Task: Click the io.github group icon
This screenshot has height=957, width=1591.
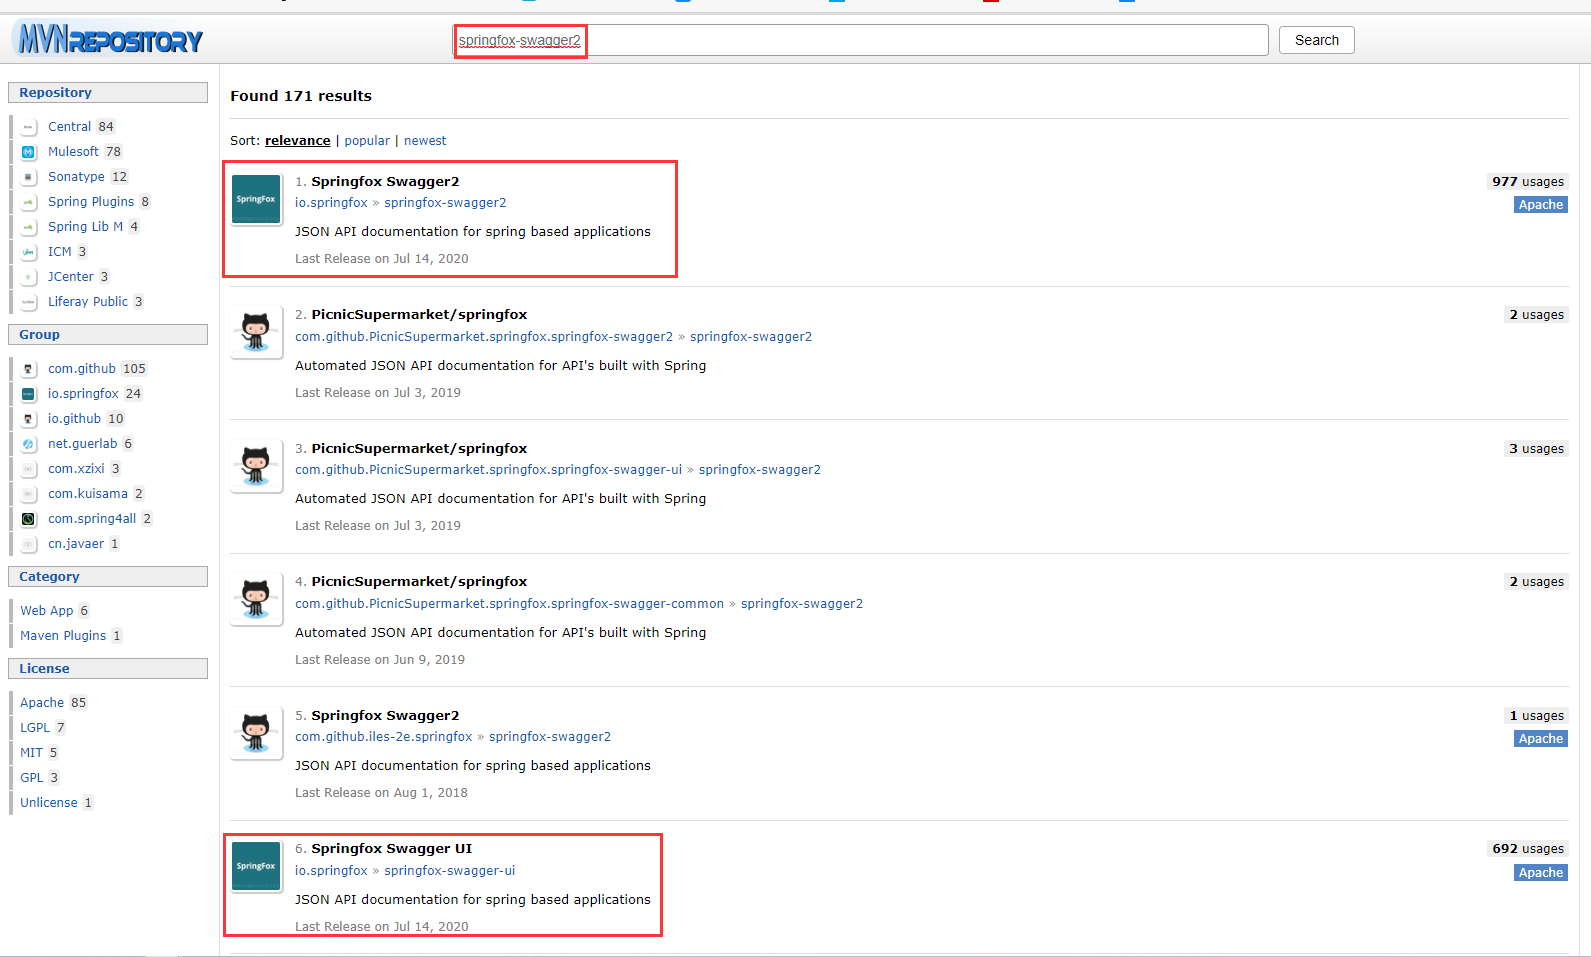Action: point(29,419)
